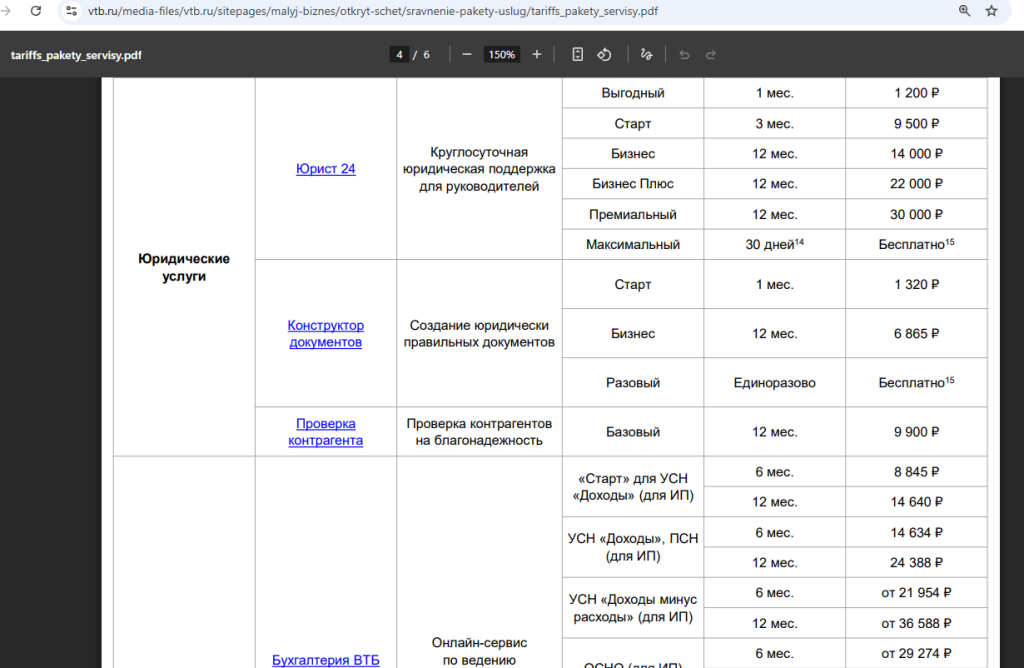Follow the Конструктор документов link
Screen dimensions: 1024x668
click(325, 332)
